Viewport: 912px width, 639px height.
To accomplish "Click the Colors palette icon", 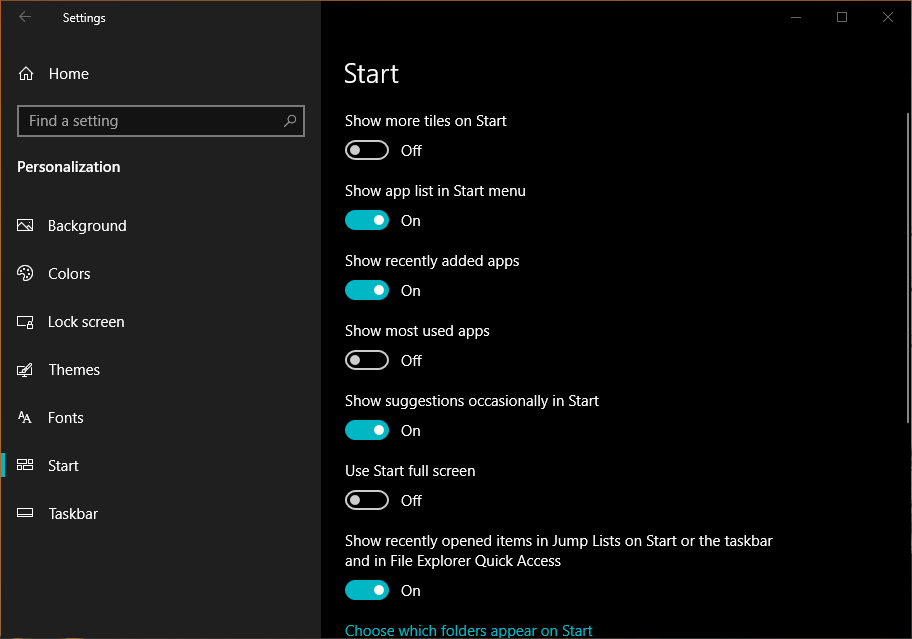I will pos(26,274).
